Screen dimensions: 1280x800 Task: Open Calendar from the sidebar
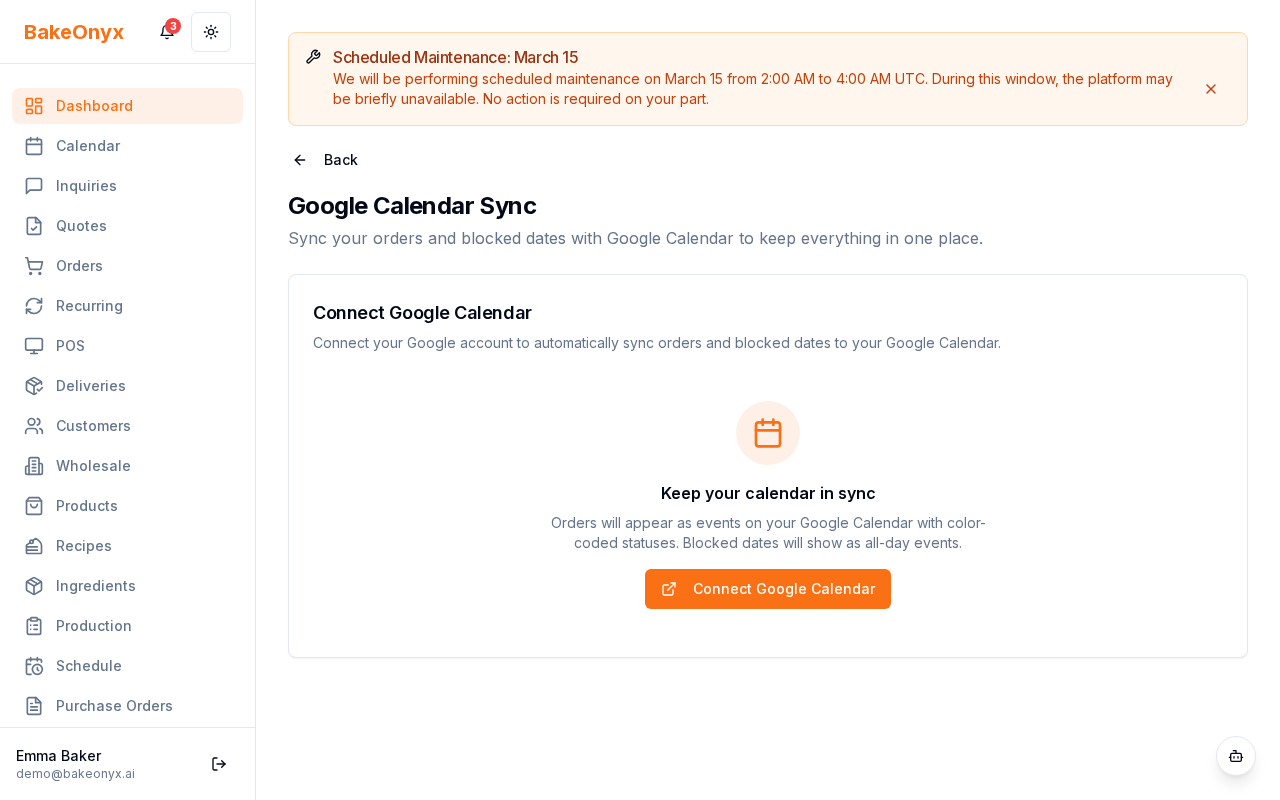pyautogui.click(x=88, y=146)
